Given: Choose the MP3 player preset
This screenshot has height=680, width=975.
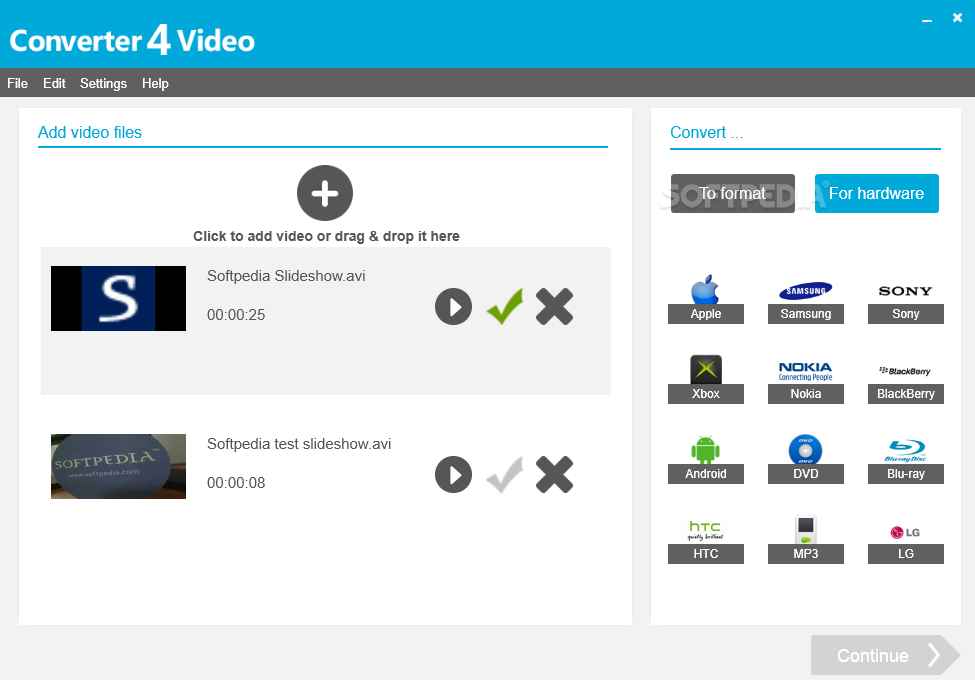Looking at the screenshot, I should click(805, 539).
